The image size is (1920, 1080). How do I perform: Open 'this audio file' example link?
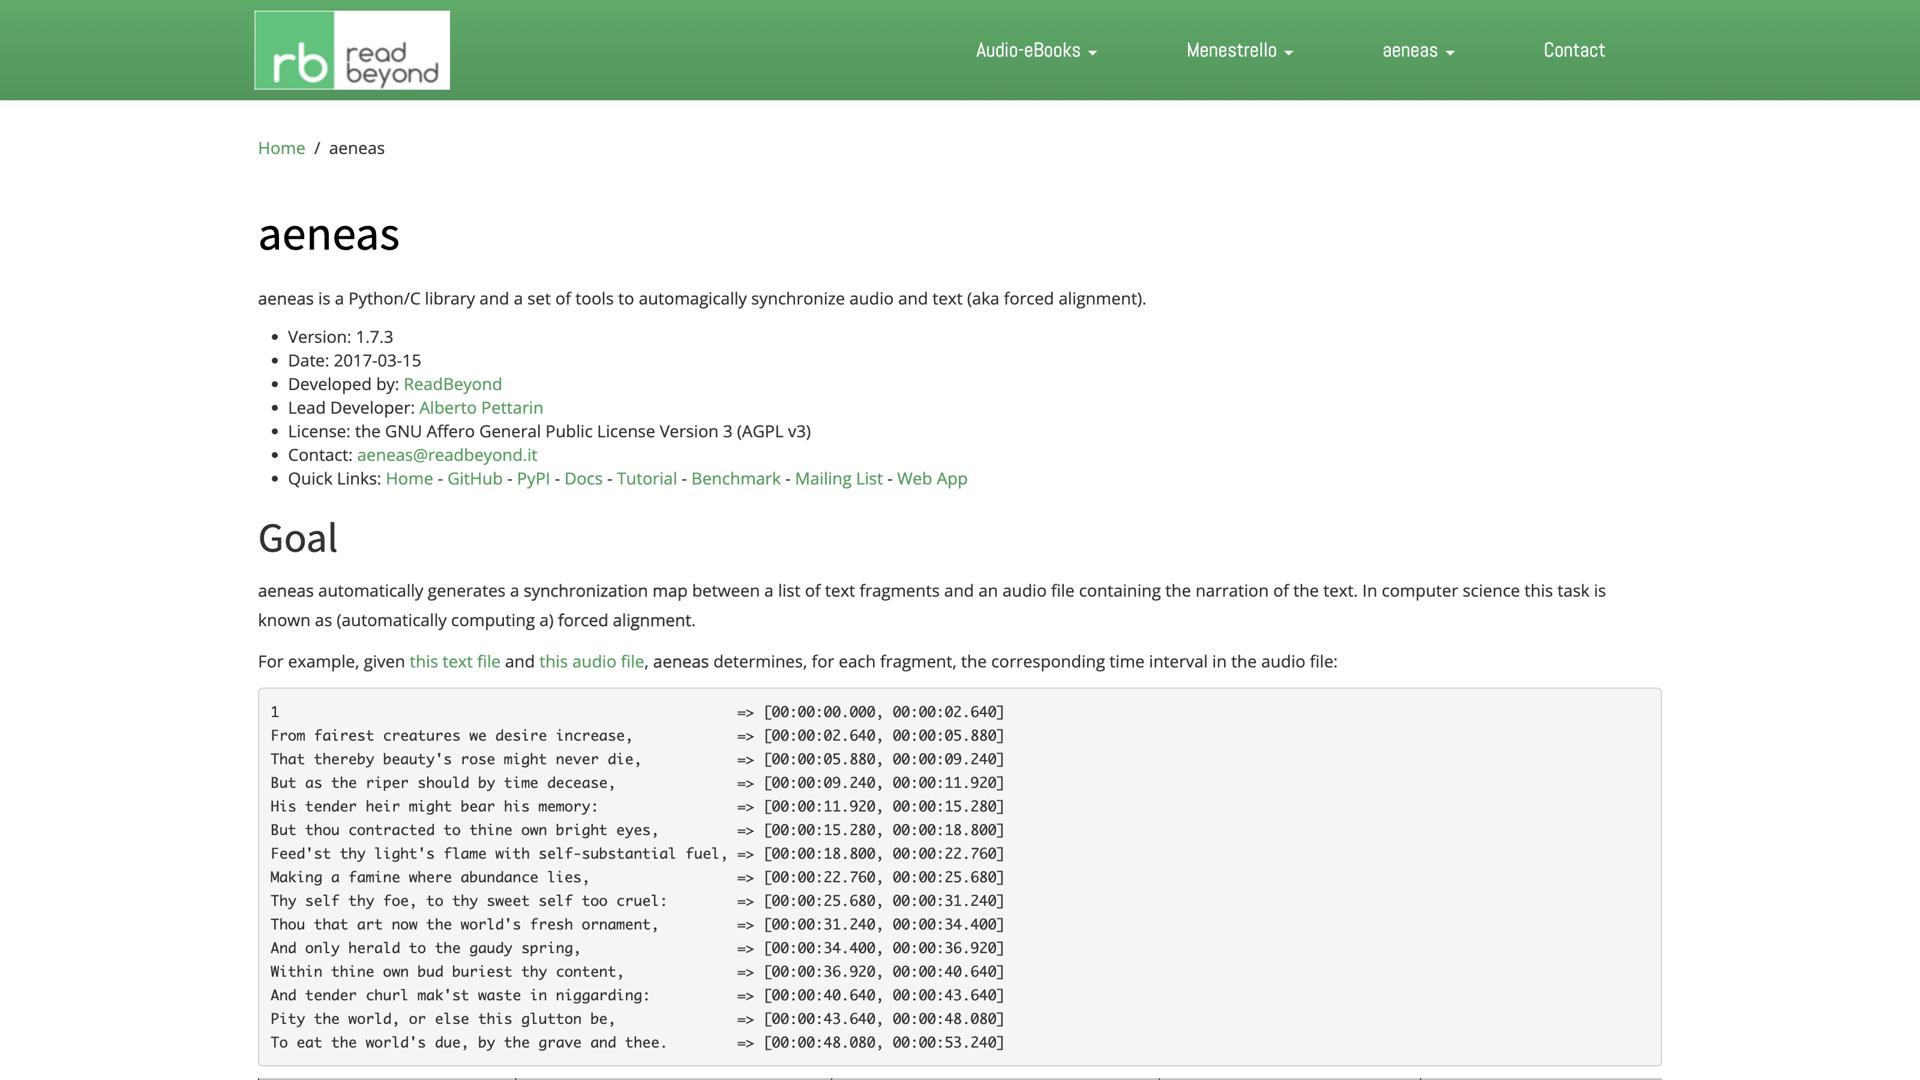[x=591, y=662]
